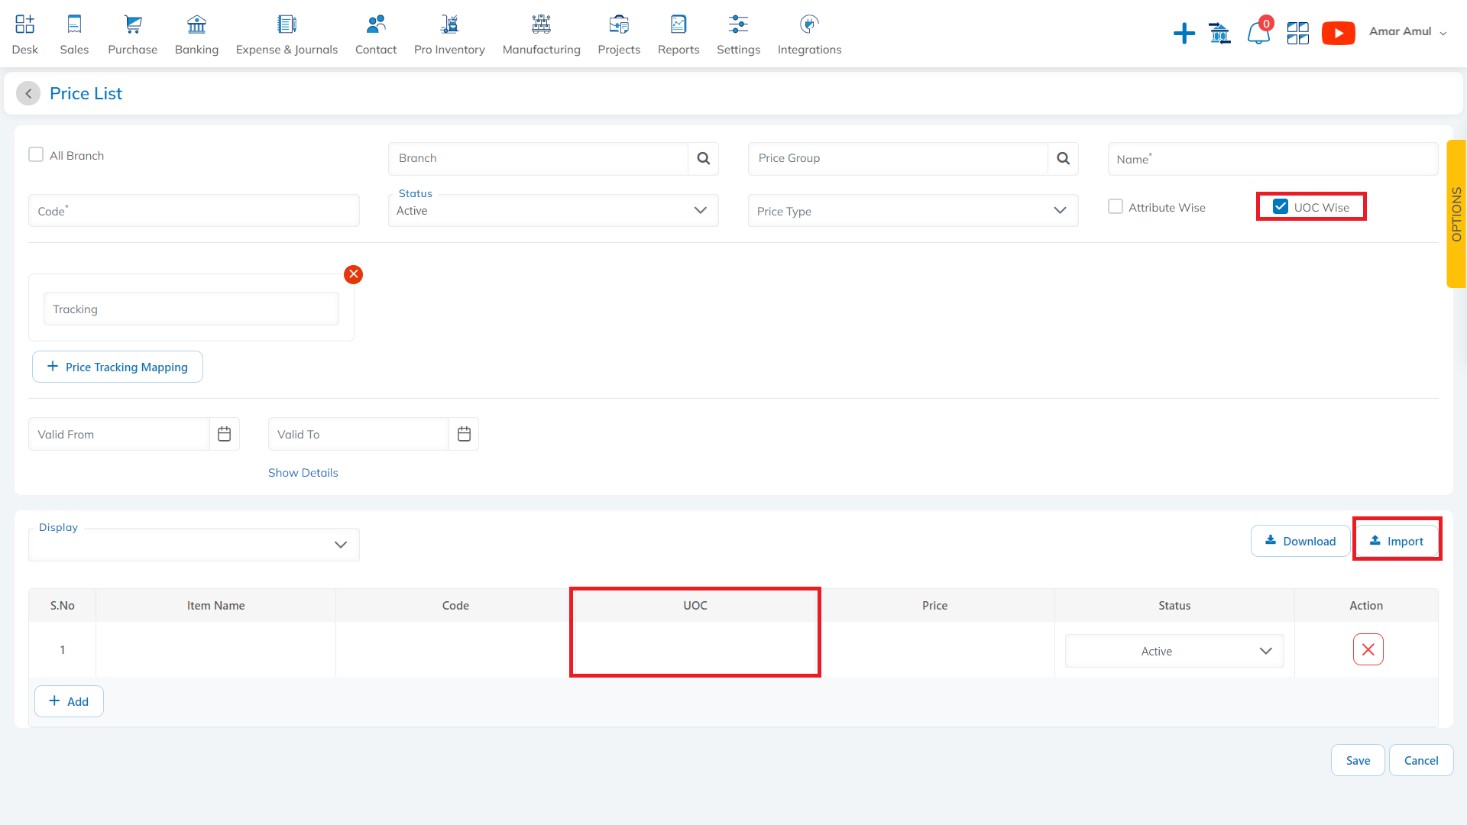
Task: Focus the Price Group input field
Action: (898, 158)
